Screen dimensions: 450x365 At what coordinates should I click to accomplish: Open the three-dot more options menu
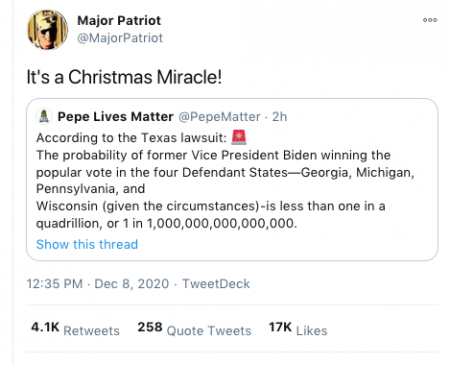[430, 20]
